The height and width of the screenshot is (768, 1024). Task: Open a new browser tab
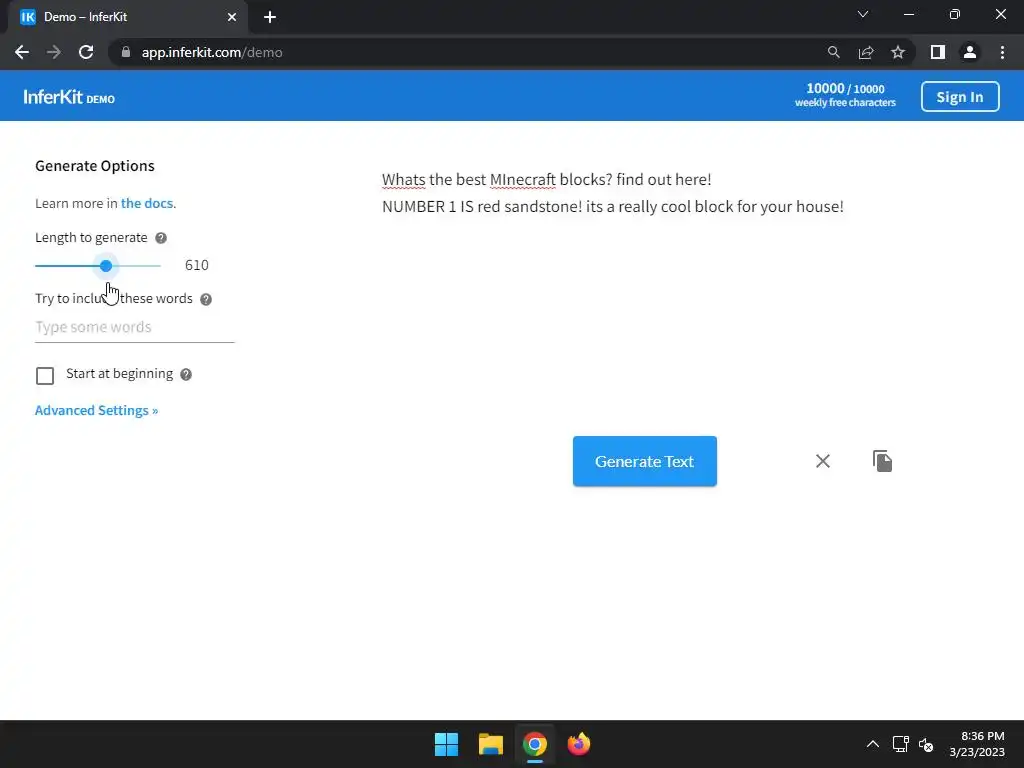pyautogui.click(x=270, y=17)
